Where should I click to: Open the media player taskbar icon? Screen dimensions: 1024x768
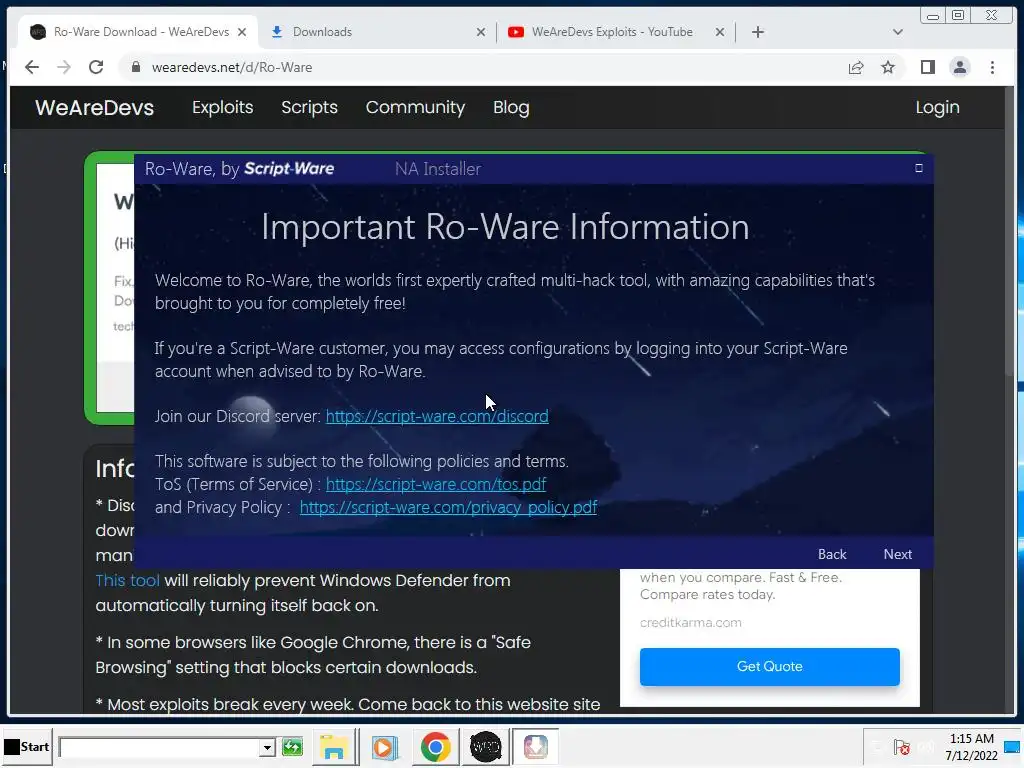point(384,746)
